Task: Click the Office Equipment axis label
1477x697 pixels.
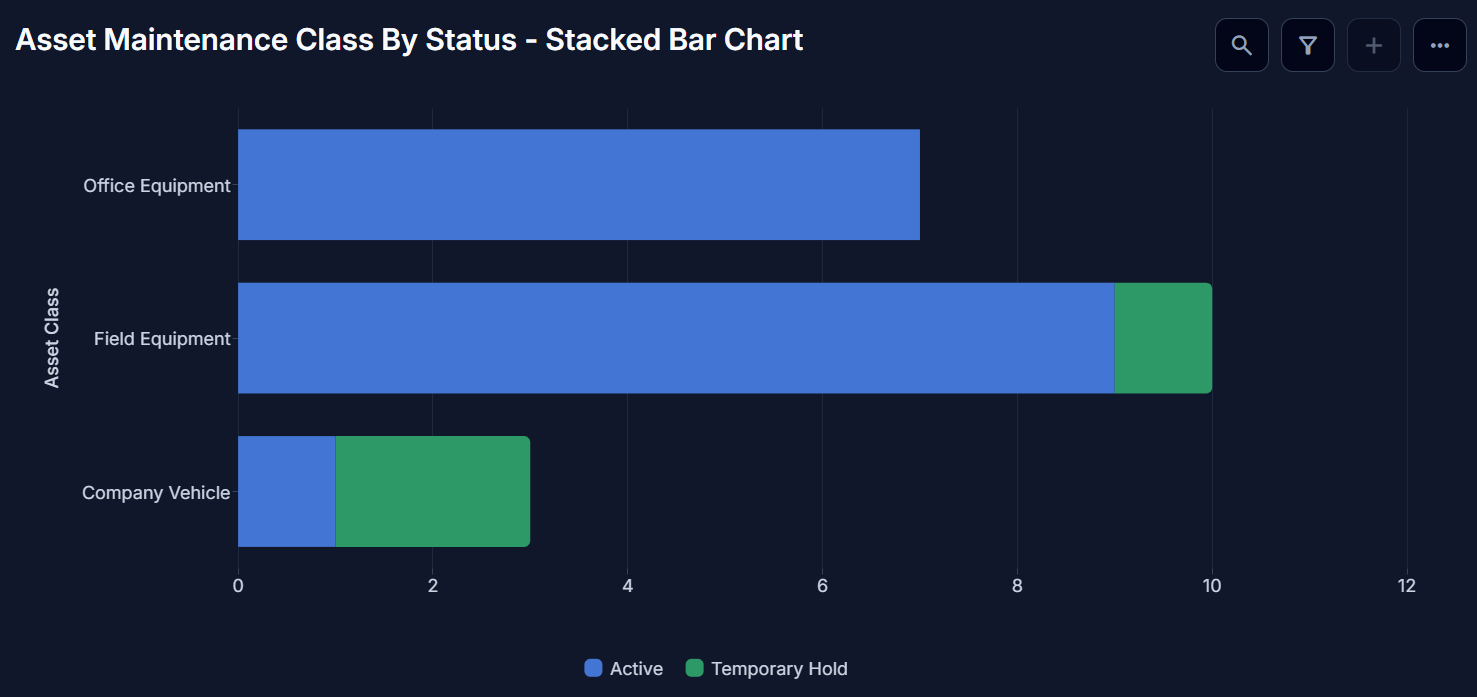Action: (x=157, y=186)
